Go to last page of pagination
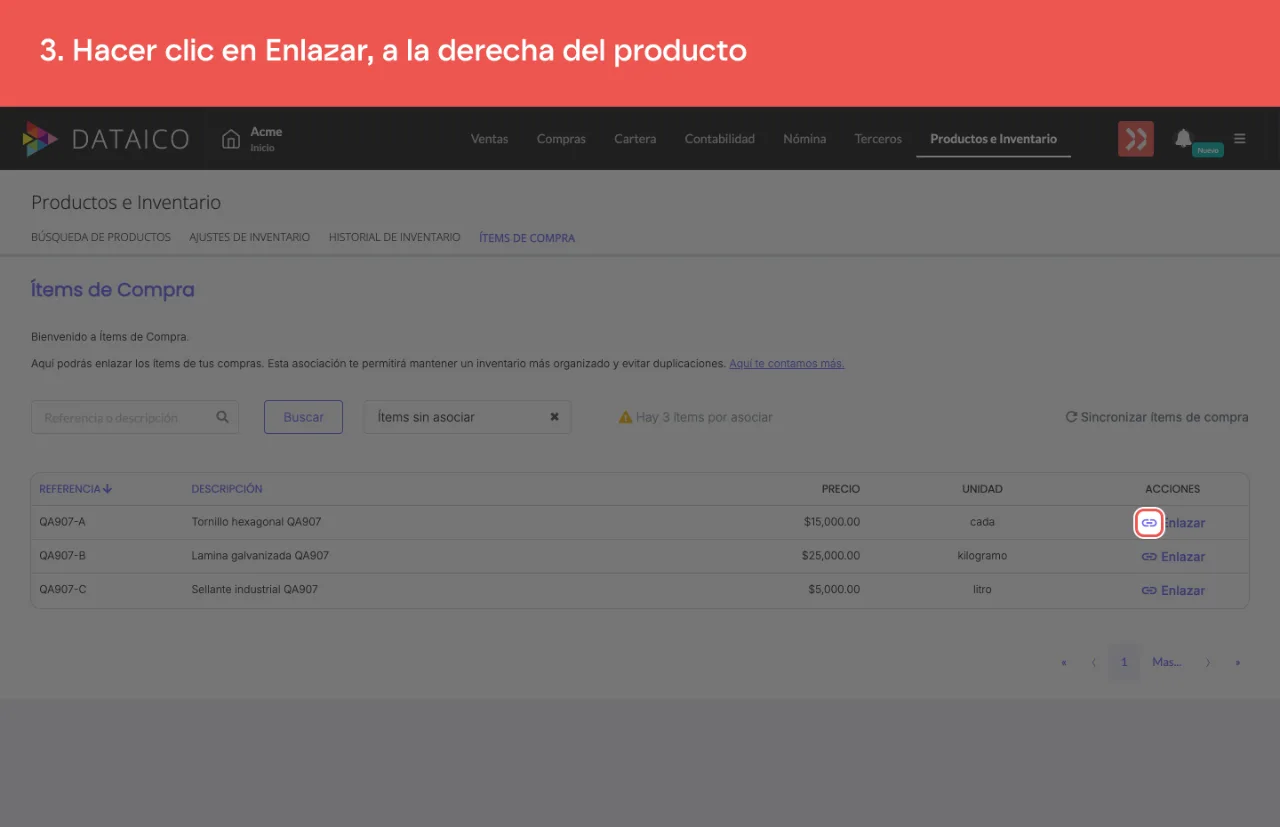 click(1238, 662)
